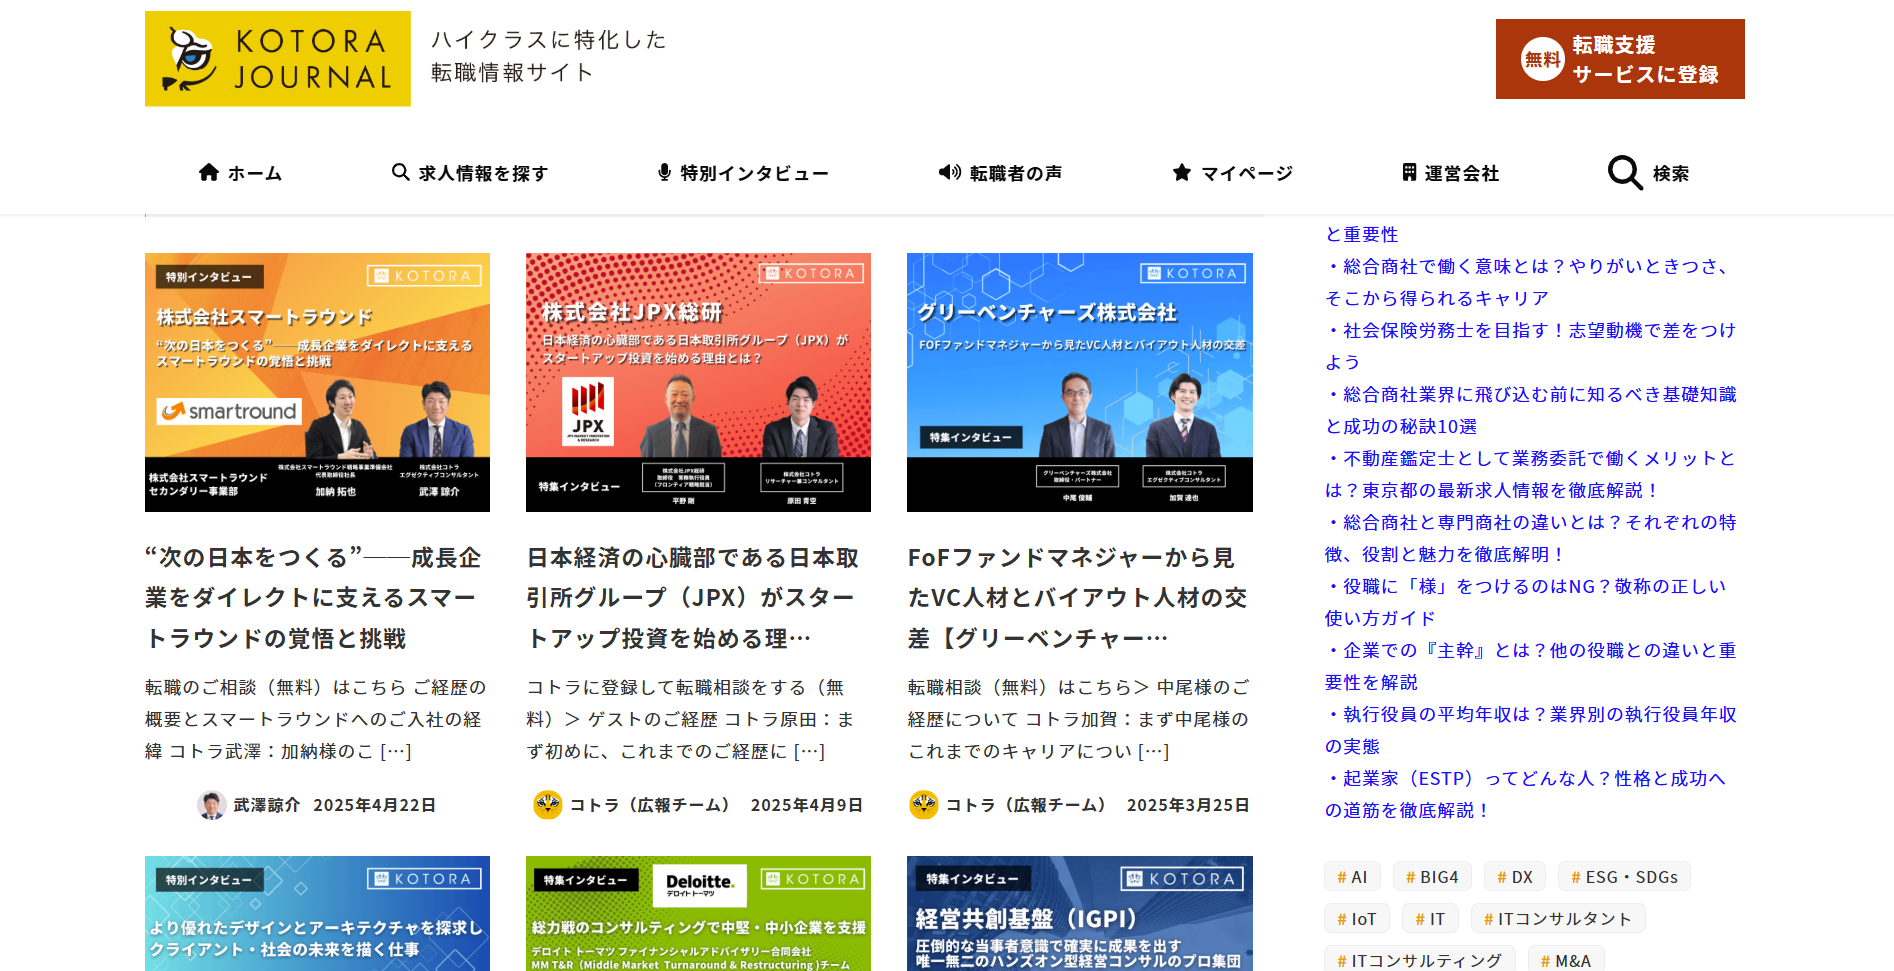The width and height of the screenshot is (1894, 971).
Task: Open the スマートラウンド interview thumbnail
Action: coord(317,382)
